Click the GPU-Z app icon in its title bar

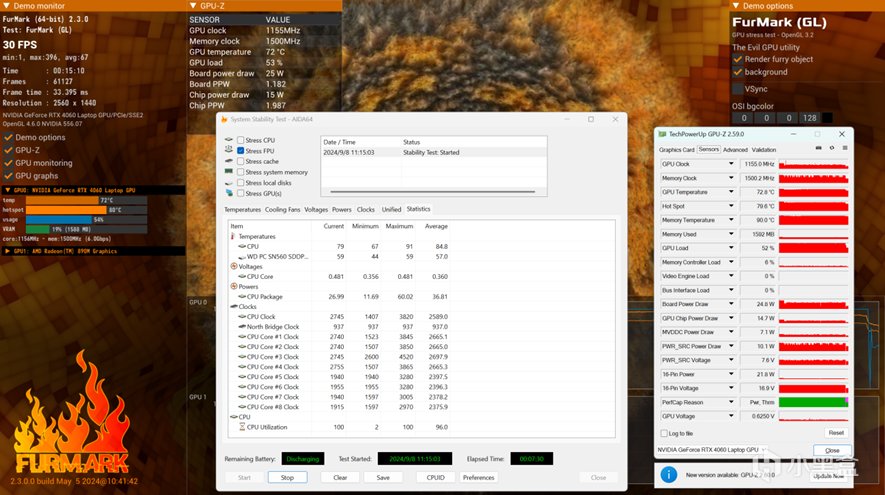pos(663,134)
